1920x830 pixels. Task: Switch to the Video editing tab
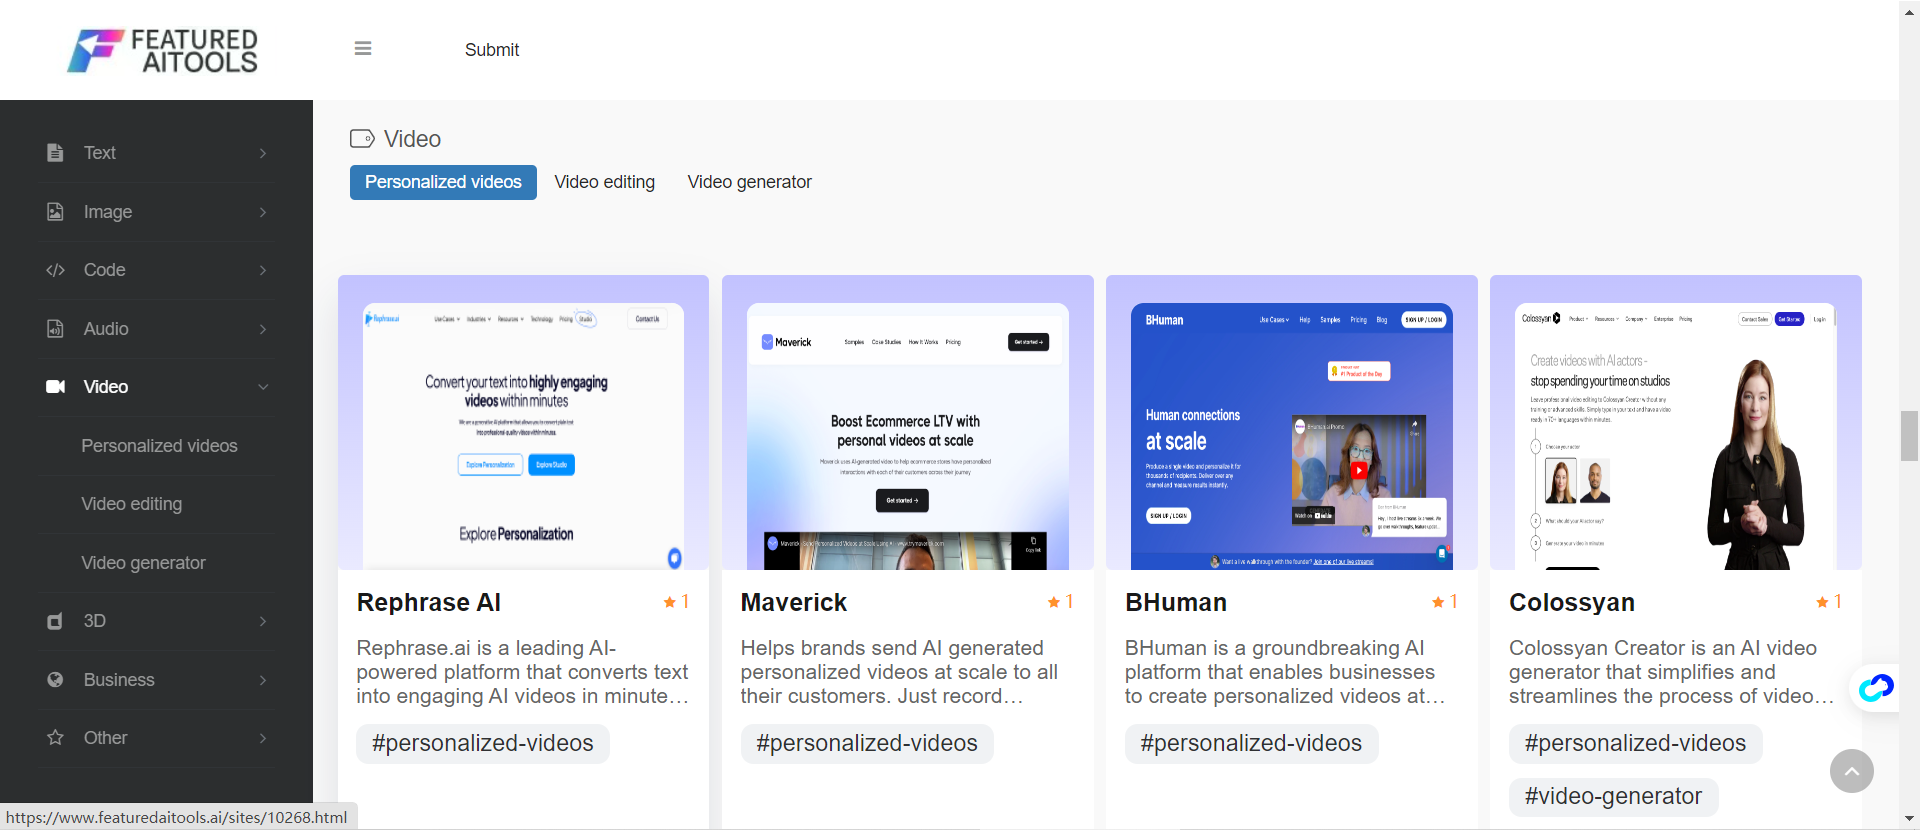click(x=605, y=182)
